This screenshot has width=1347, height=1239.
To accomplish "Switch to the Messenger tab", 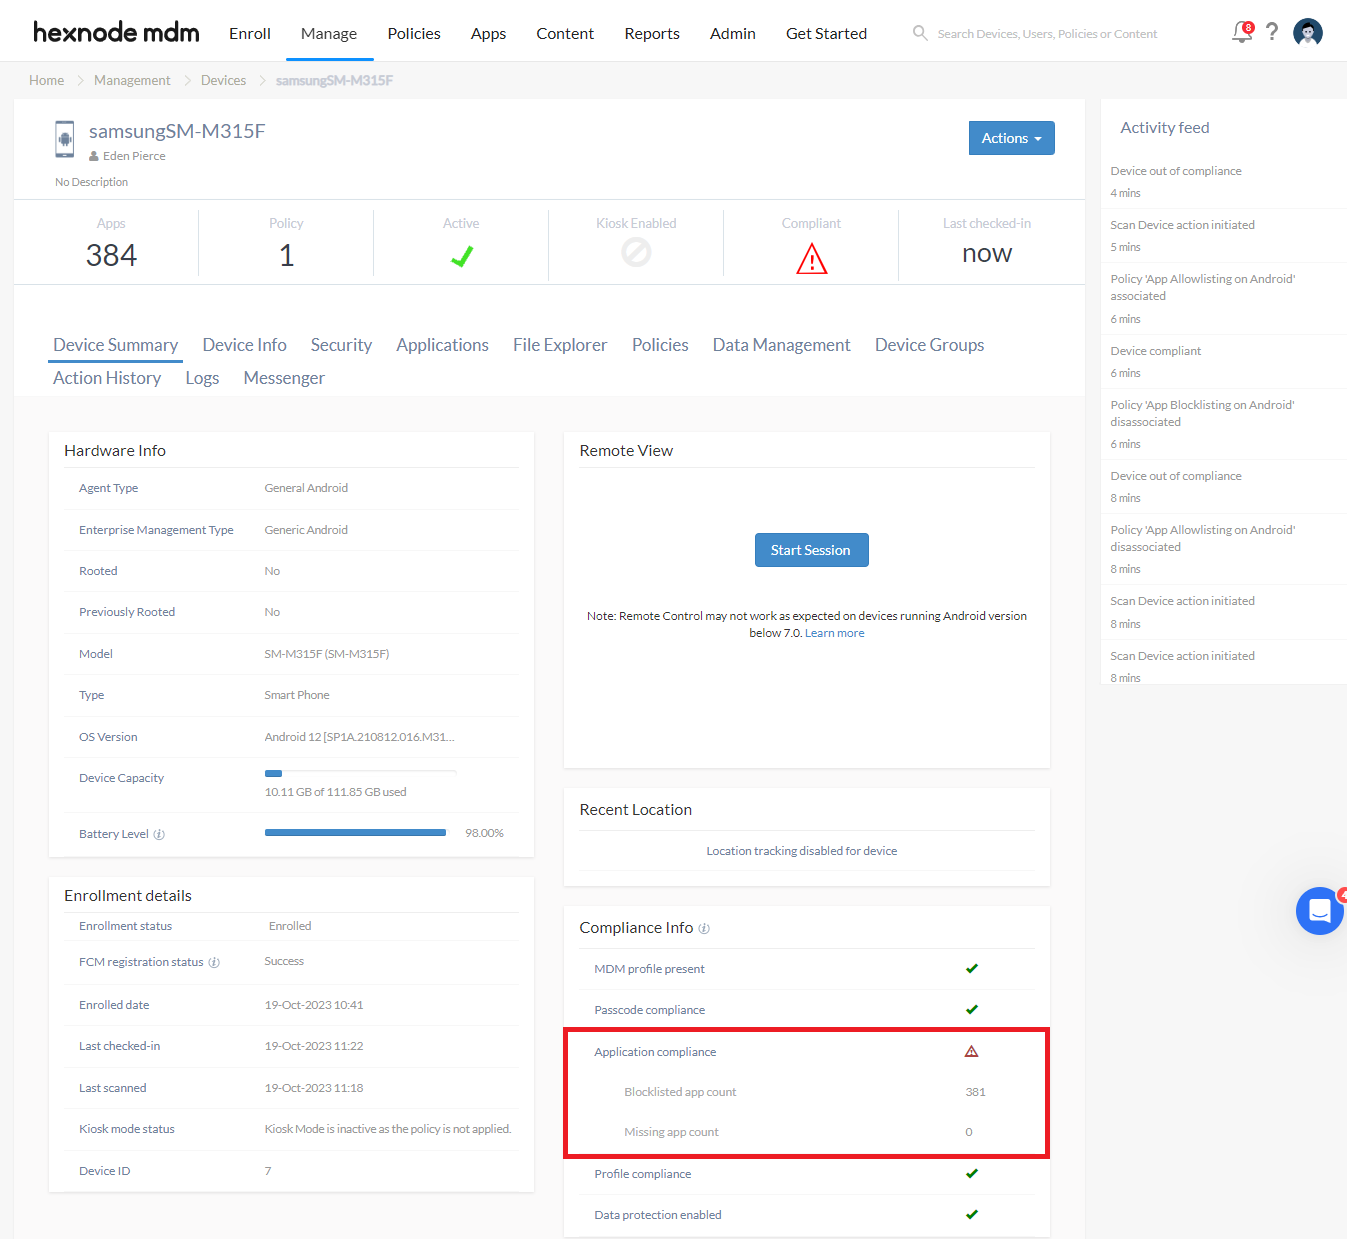I will click(284, 378).
